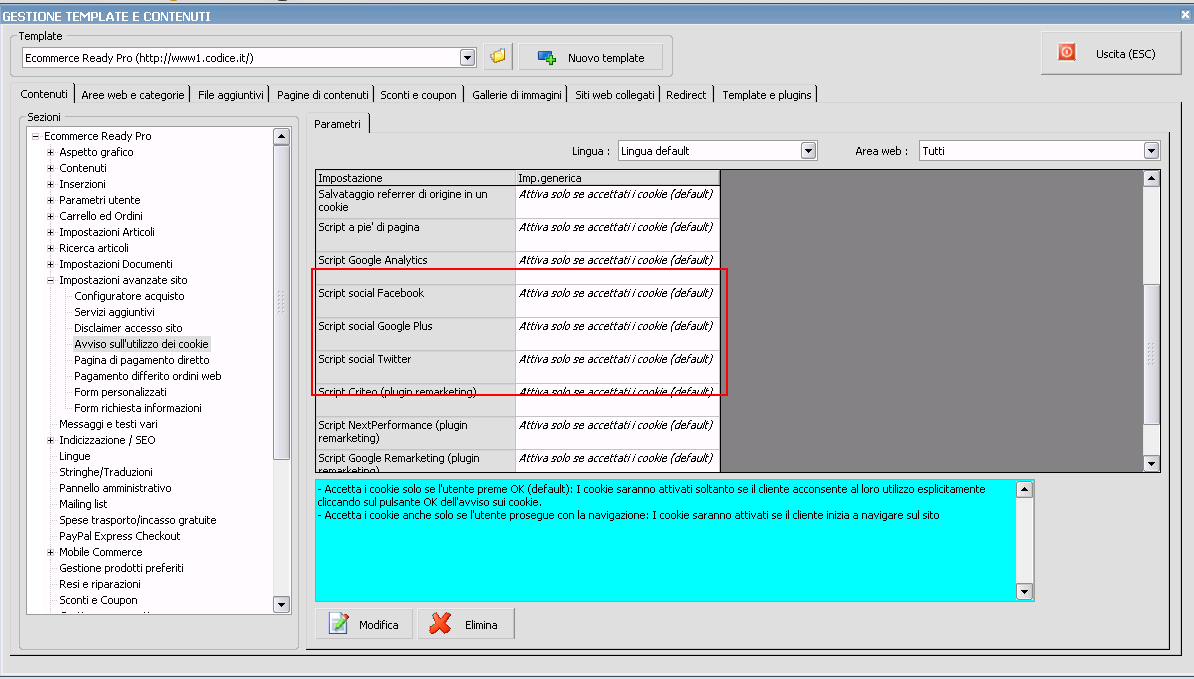The height and width of the screenshot is (679, 1194).
Task: Select the Script social Google Plus row
Action: 517,334
